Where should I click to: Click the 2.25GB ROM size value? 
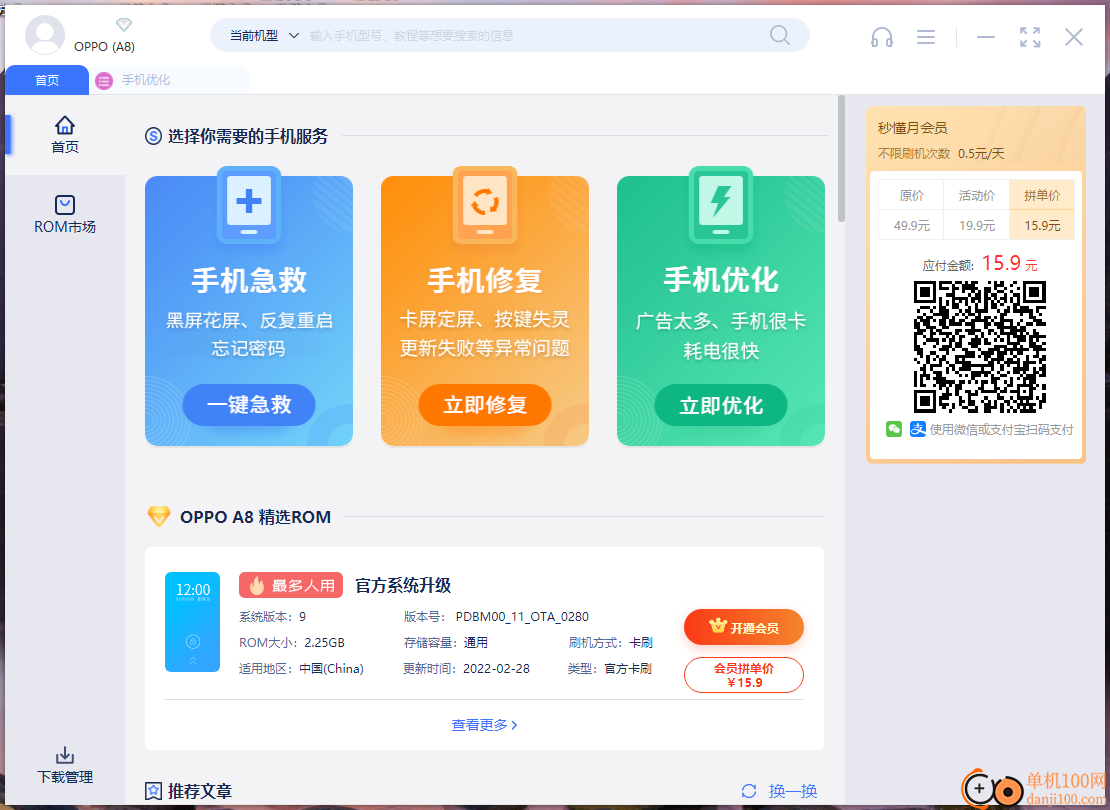(324, 642)
